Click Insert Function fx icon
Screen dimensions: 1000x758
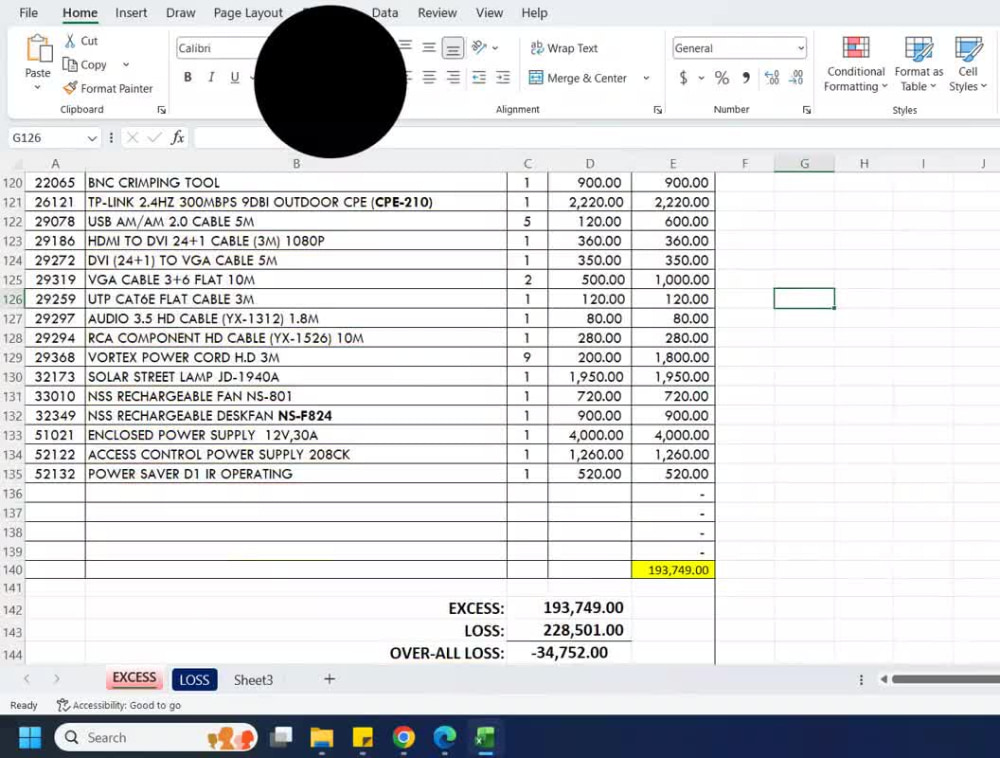coord(177,137)
